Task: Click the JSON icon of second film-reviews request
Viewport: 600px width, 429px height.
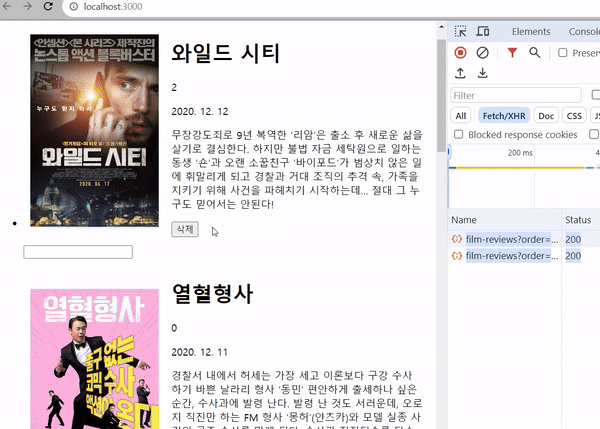Action: [457, 256]
